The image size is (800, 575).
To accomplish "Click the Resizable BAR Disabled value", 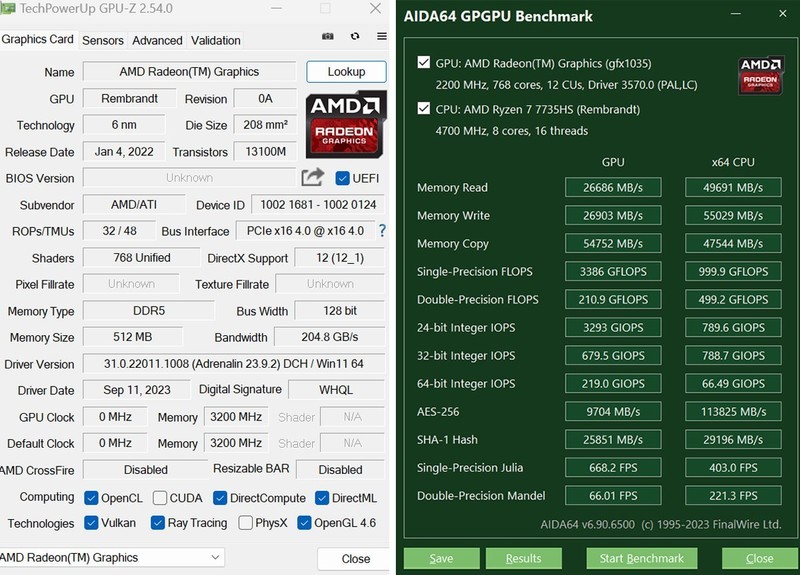I will point(340,469).
